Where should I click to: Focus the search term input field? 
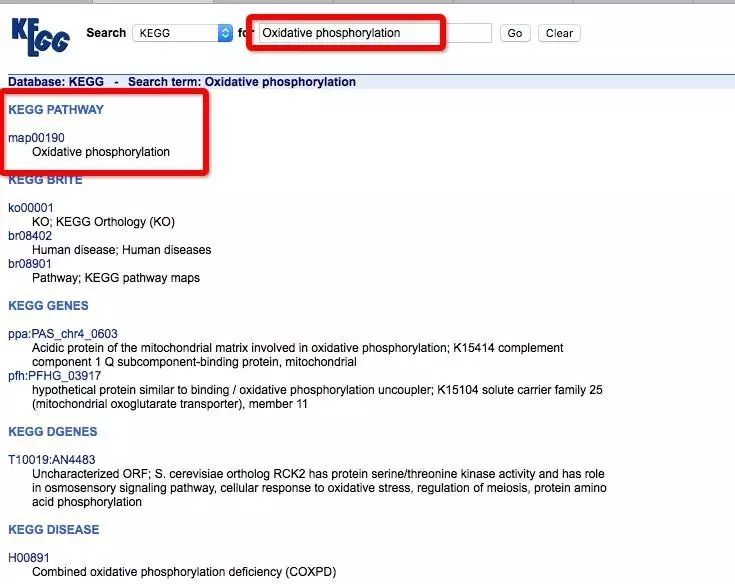(x=375, y=33)
